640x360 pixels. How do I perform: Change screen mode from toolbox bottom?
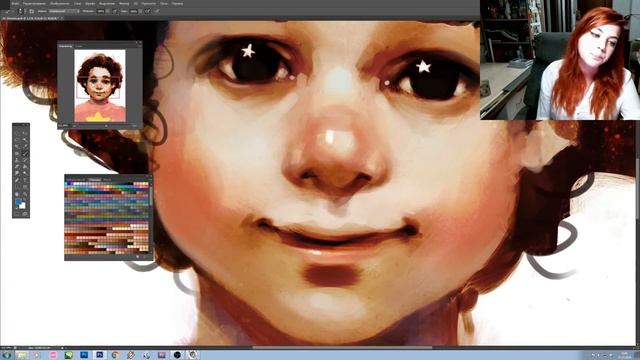(x=25, y=214)
